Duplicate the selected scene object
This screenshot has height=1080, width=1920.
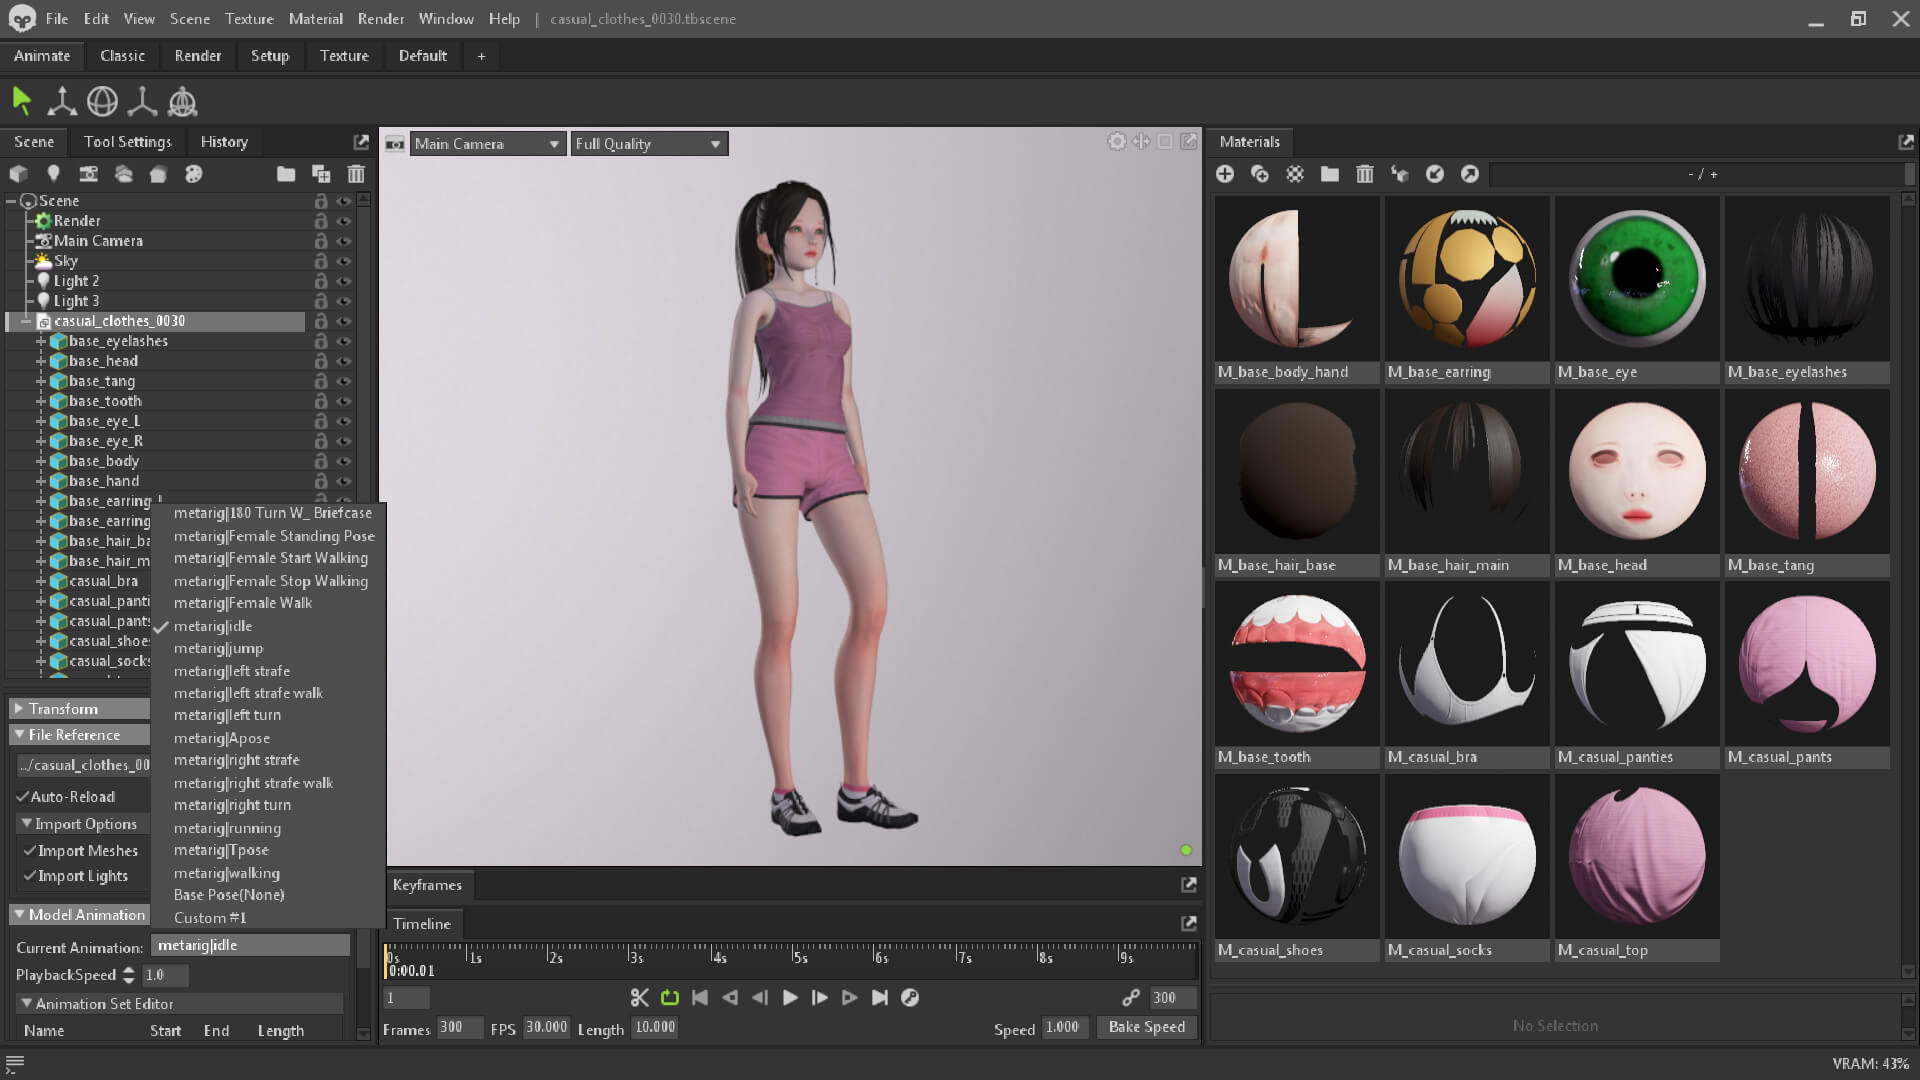coord(321,174)
